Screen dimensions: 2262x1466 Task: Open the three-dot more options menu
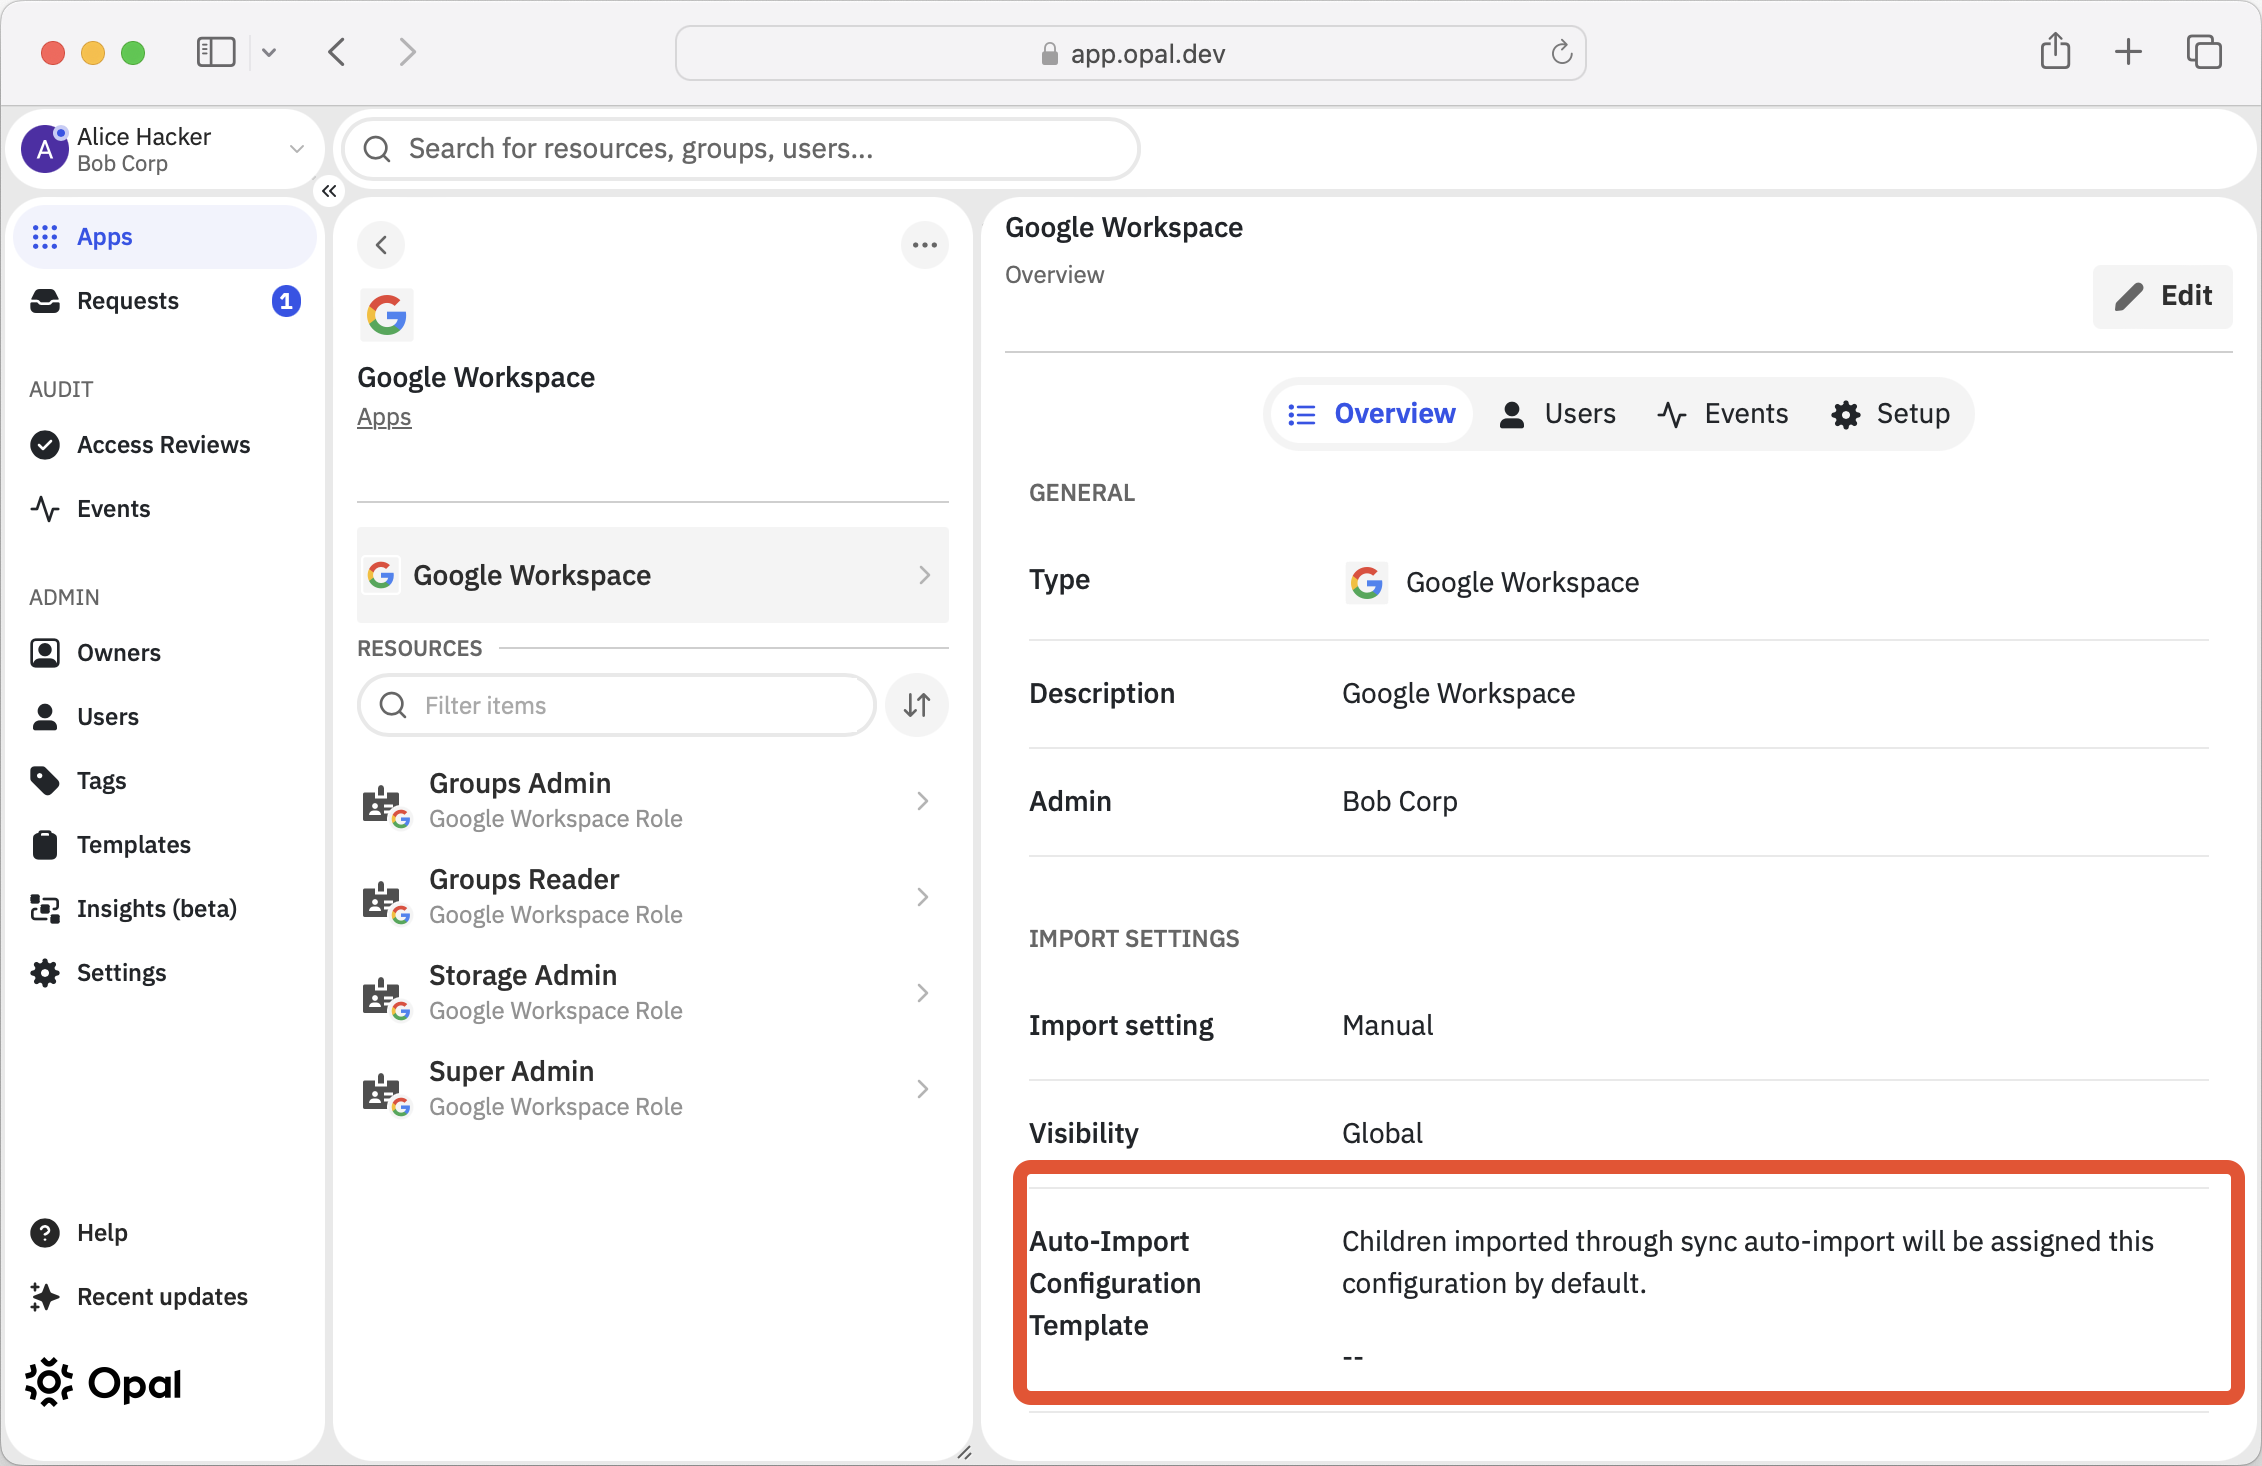coord(925,245)
